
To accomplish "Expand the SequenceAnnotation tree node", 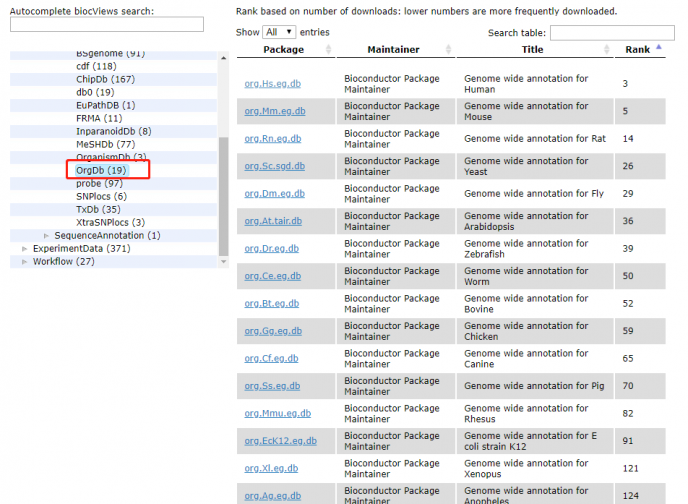I will click(x=46, y=236).
